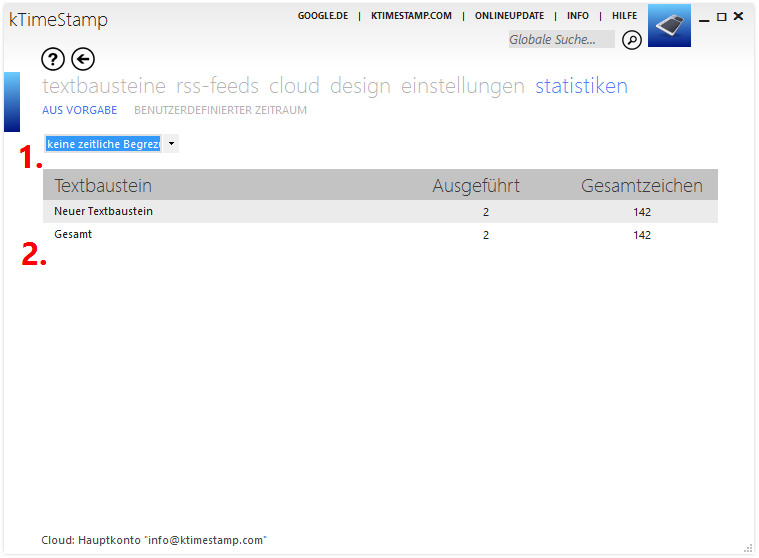The height and width of the screenshot is (558, 759).
Task: Click Ausgeführt value 2 in Neuer Textbaustein row
Action: [486, 212]
